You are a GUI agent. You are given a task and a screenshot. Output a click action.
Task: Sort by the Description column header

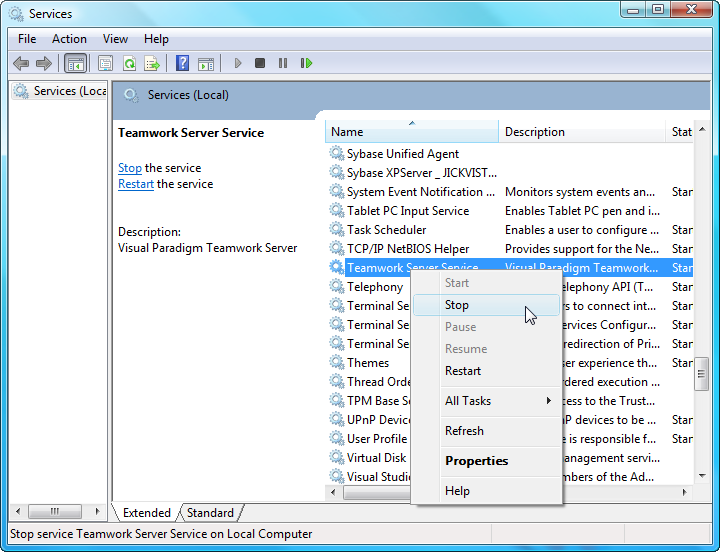pyautogui.click(x=582, y=132)
